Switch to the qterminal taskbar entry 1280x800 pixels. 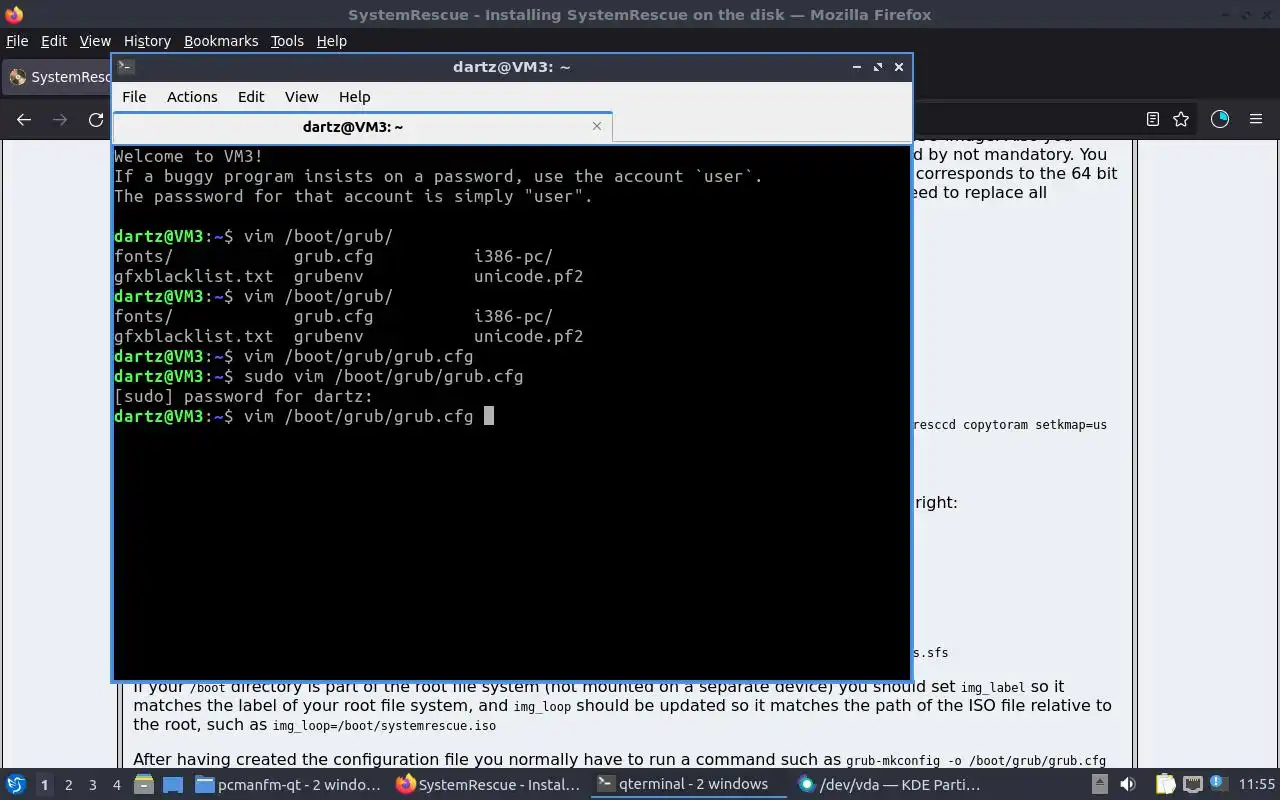point(688,784)
